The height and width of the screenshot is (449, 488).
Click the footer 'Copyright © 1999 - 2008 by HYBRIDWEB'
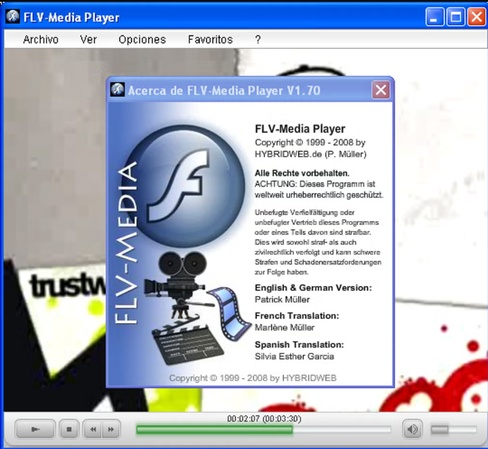[x=253, y=378]
